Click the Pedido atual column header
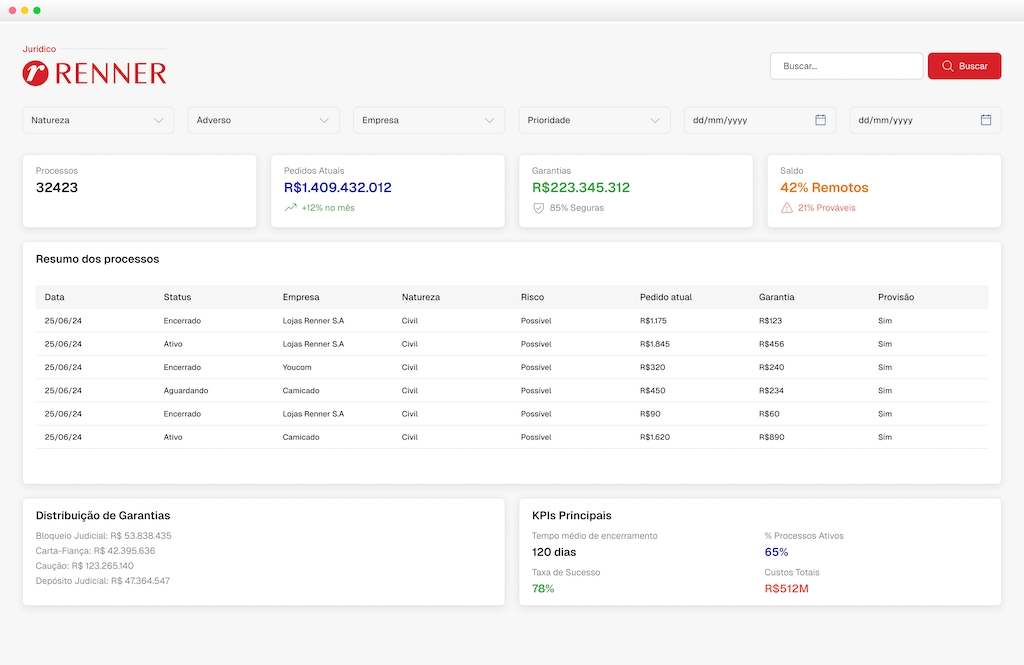Image resolution: width=1024 pixels, height=665 pixels. click(x=665, y=297)
